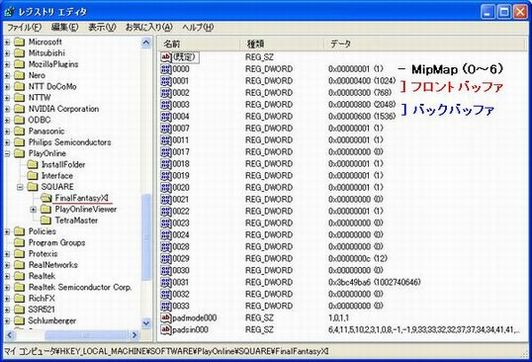
Task: Select the RichFX folder icon
Action: 19,298
